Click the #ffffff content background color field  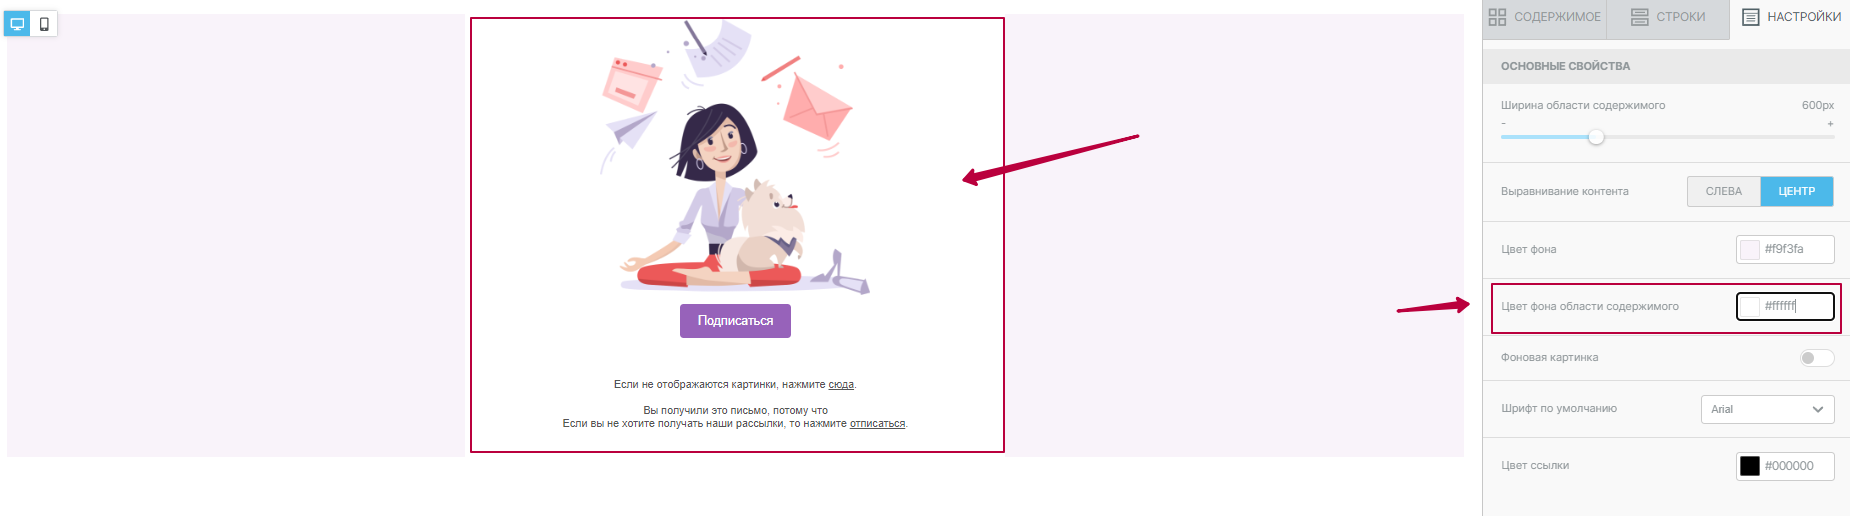pyautogui.click(x=1785, y=306)
